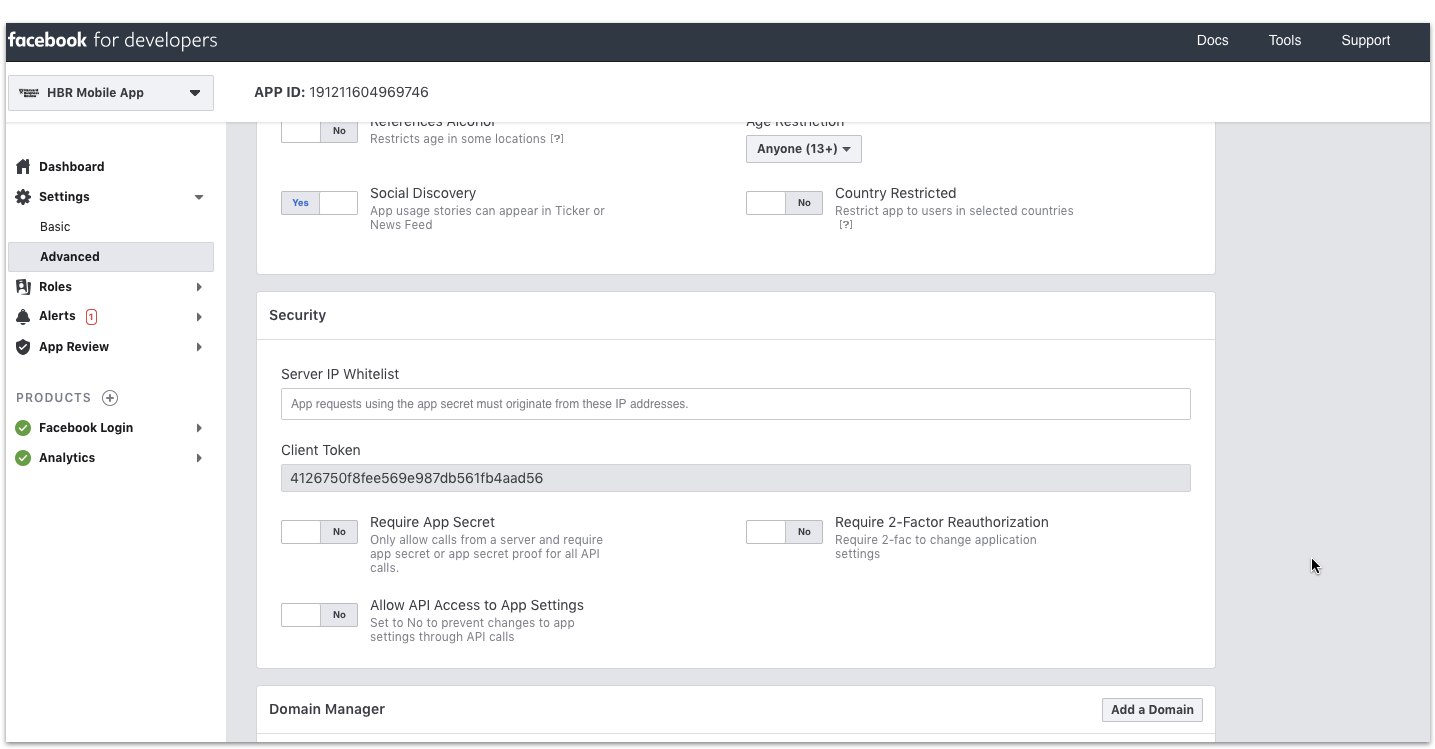Expand the Roles submenu arrow
The width and height of the screenshot is (1435, 749).
coord(199,287)
